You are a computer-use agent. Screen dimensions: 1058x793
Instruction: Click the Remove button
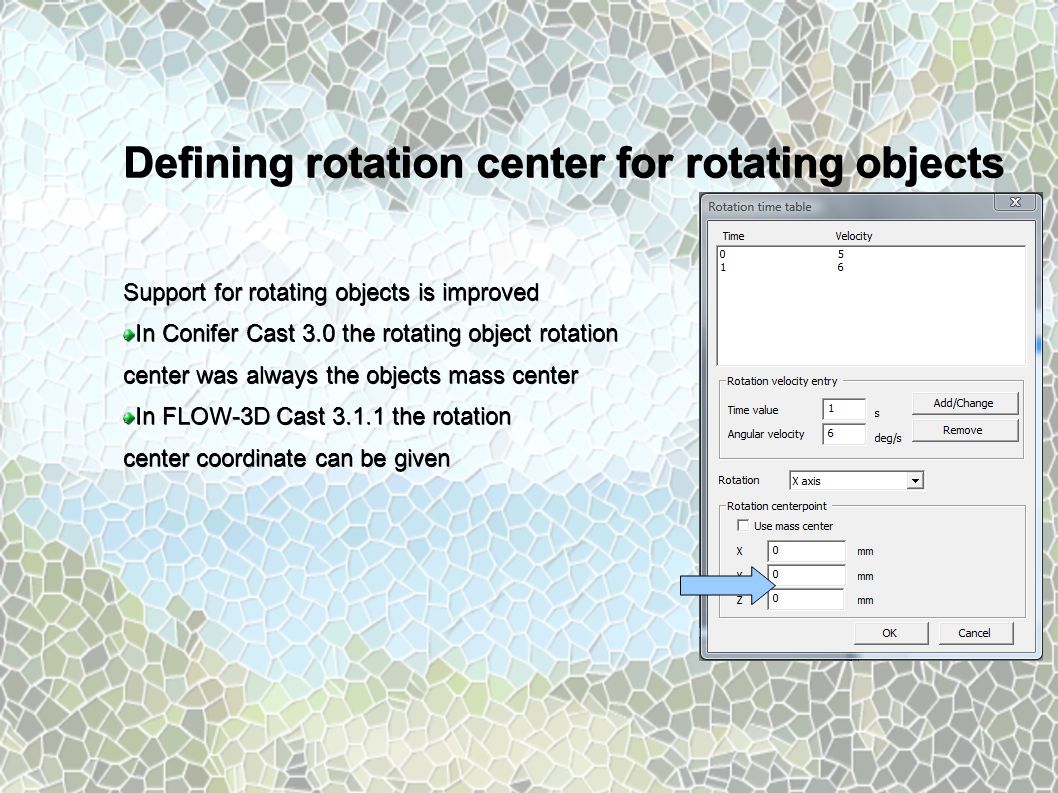coord(965,431)
